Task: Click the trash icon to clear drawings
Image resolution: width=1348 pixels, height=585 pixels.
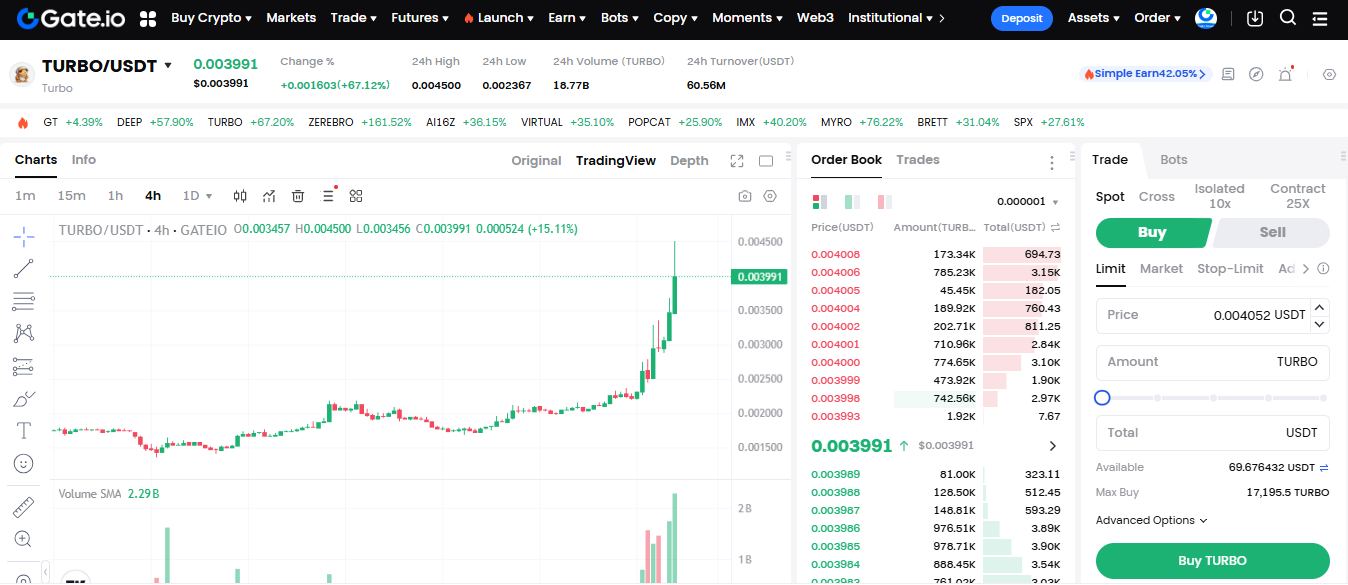Action: (298, 196)
